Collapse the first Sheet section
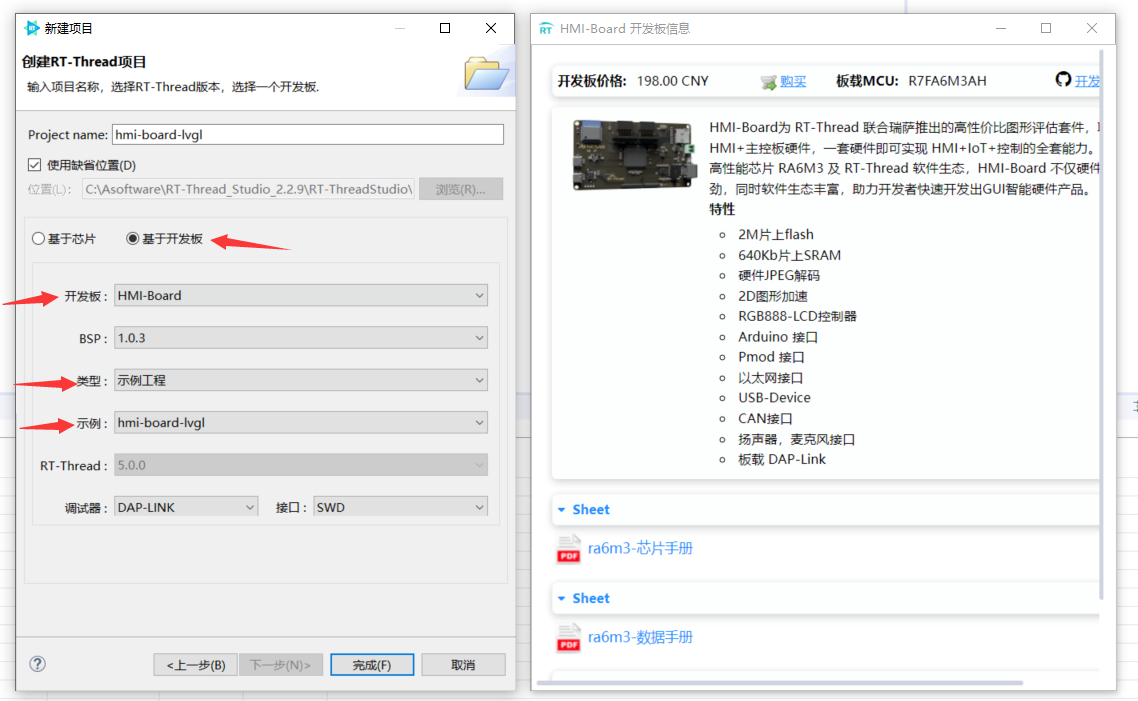The width and height of the screenshot is (1138, 701). click(562, 509)
